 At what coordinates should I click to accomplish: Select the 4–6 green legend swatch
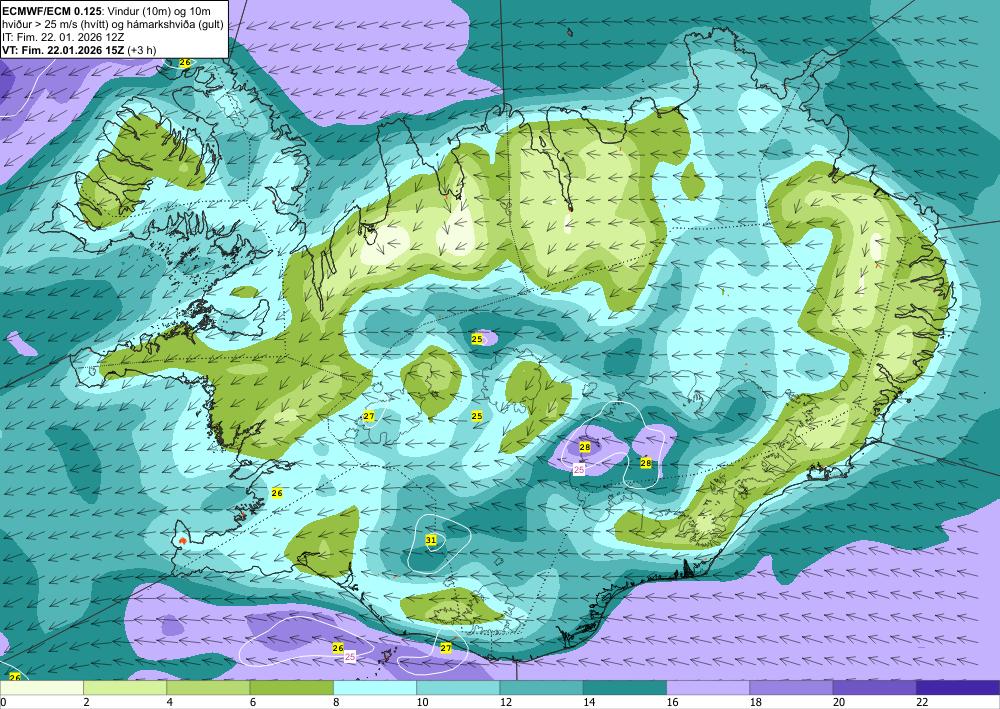point(208,687)
